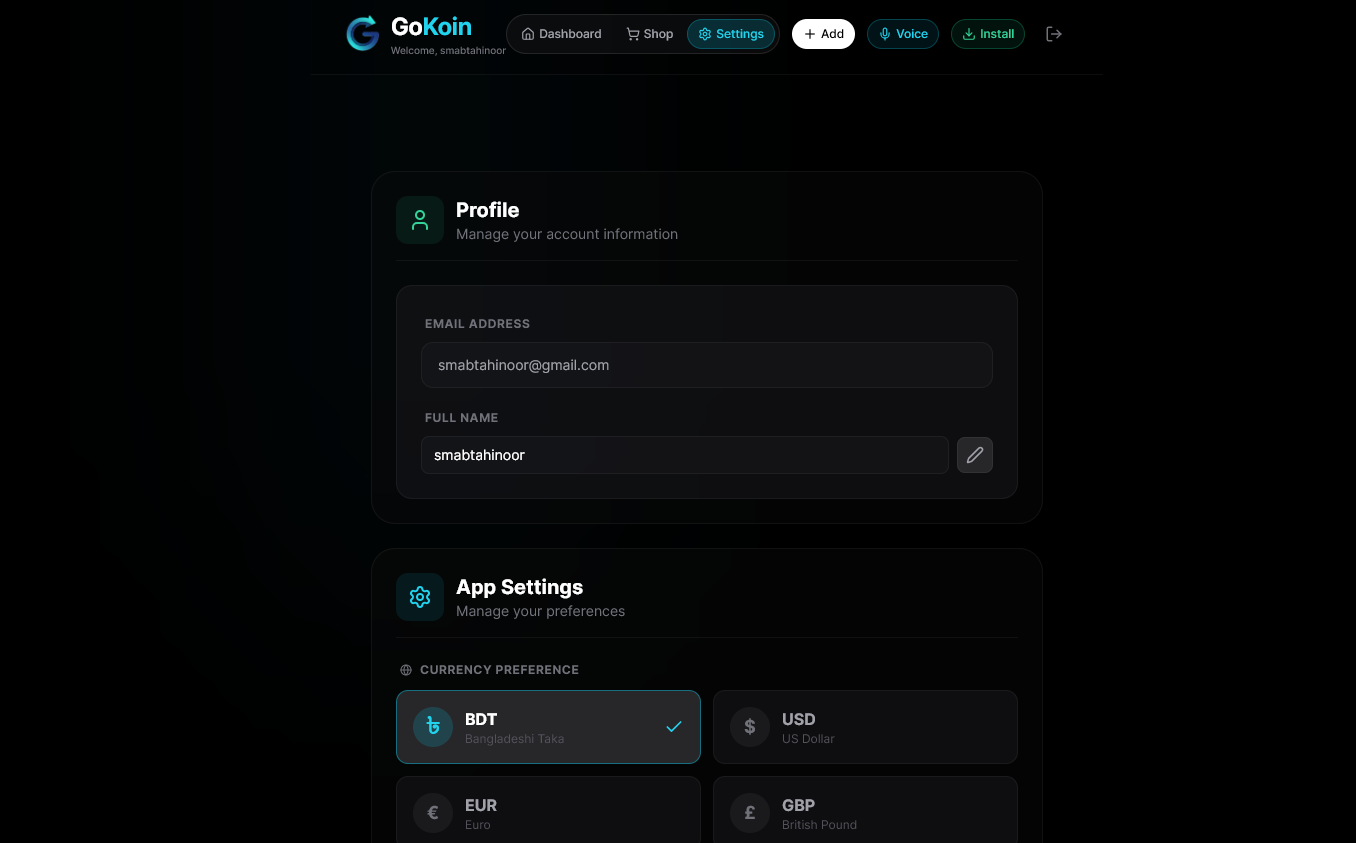This screenshot has height=843, width=1356.
Task: Click the globe icon next to Currency Preference
Action: tap(405, 669)
